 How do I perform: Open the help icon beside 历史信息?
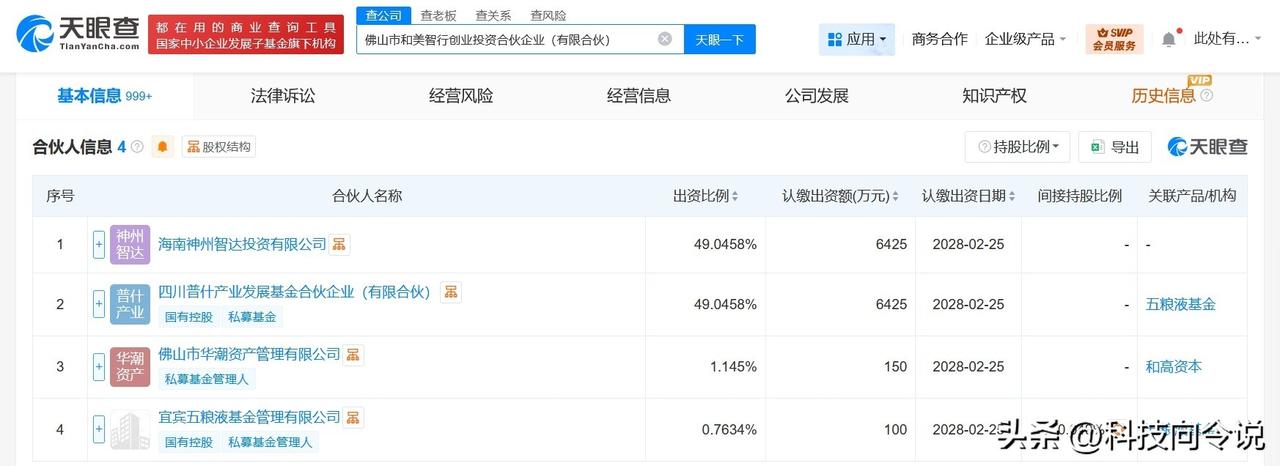[1206, 96]
